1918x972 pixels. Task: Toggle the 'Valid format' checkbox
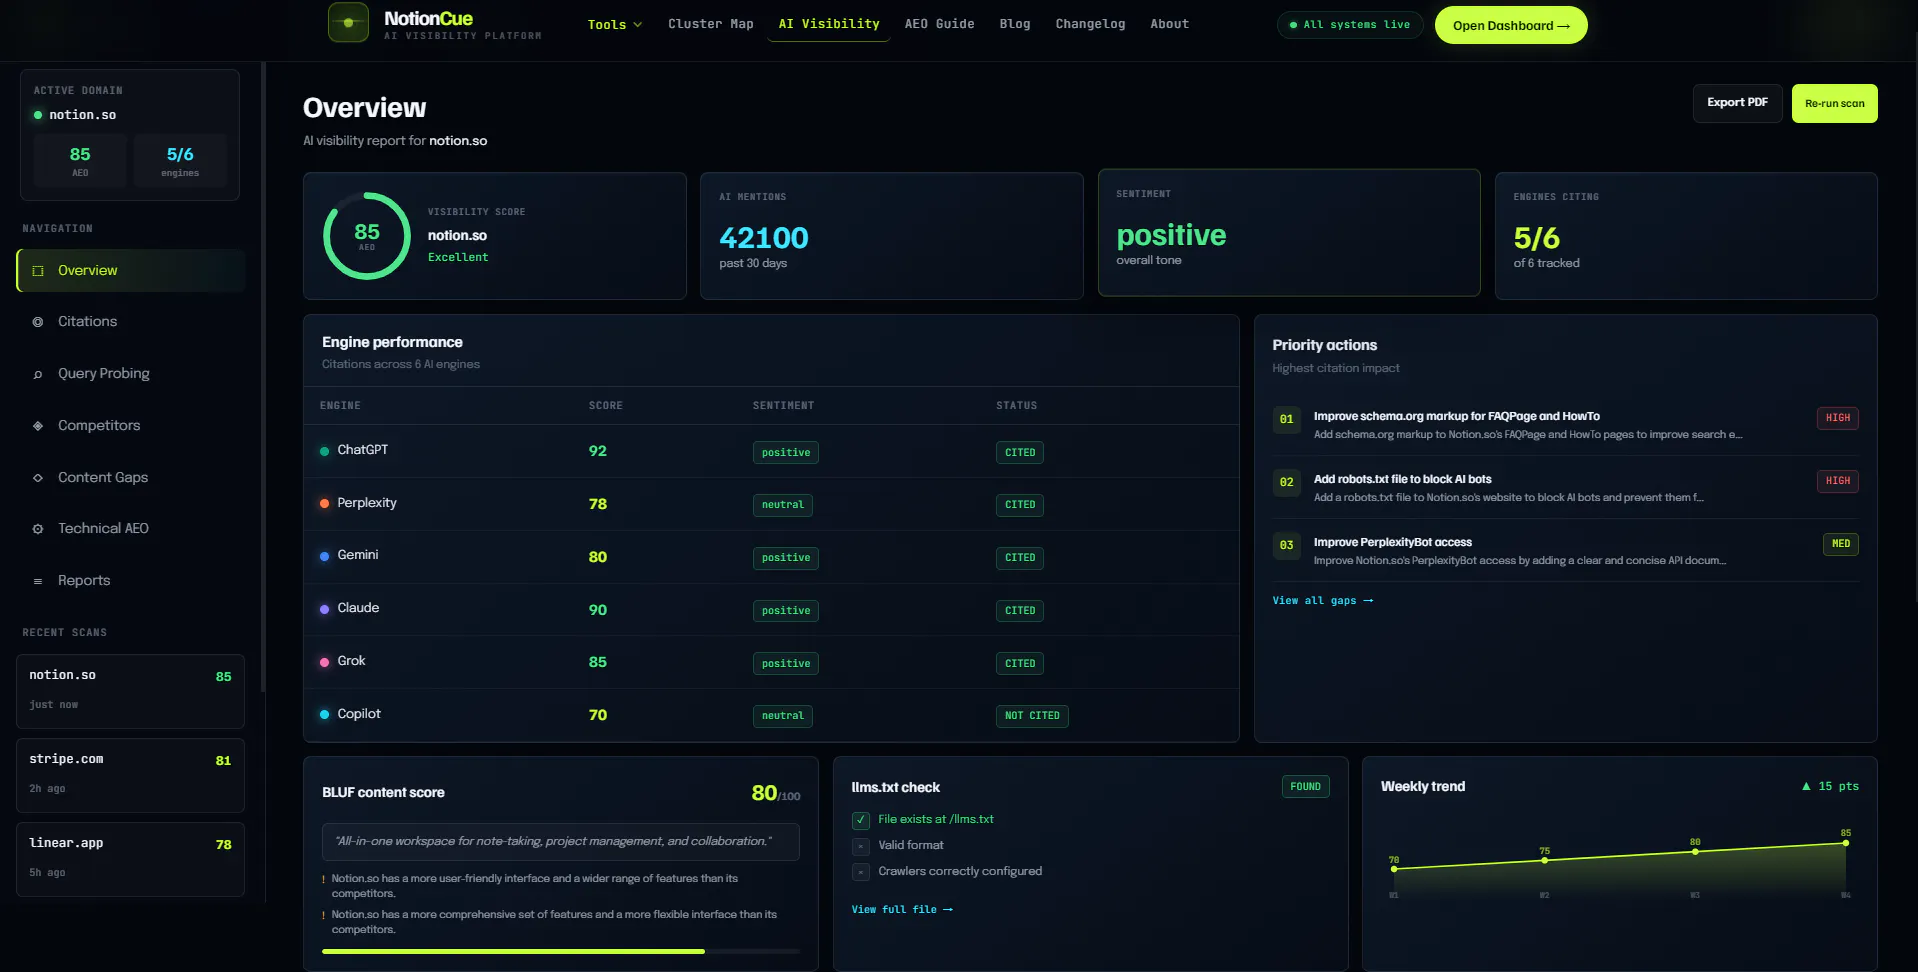[861, 846]
